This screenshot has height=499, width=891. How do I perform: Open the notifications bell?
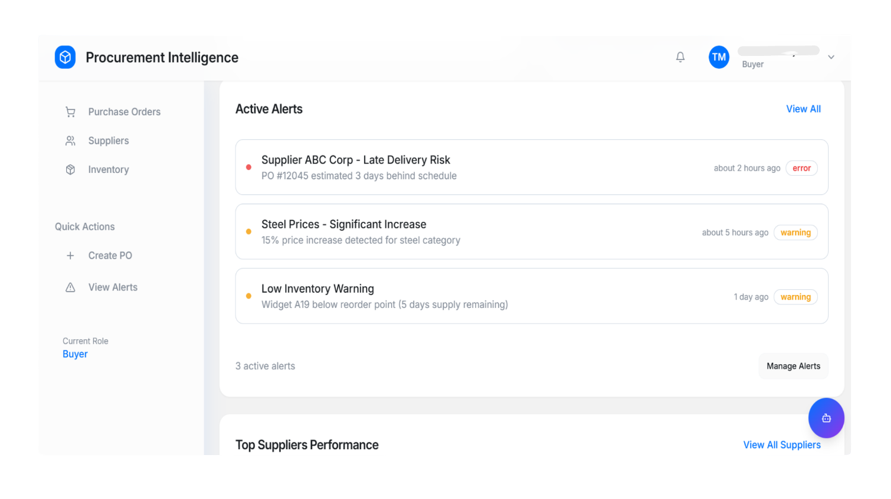(681, 58)
